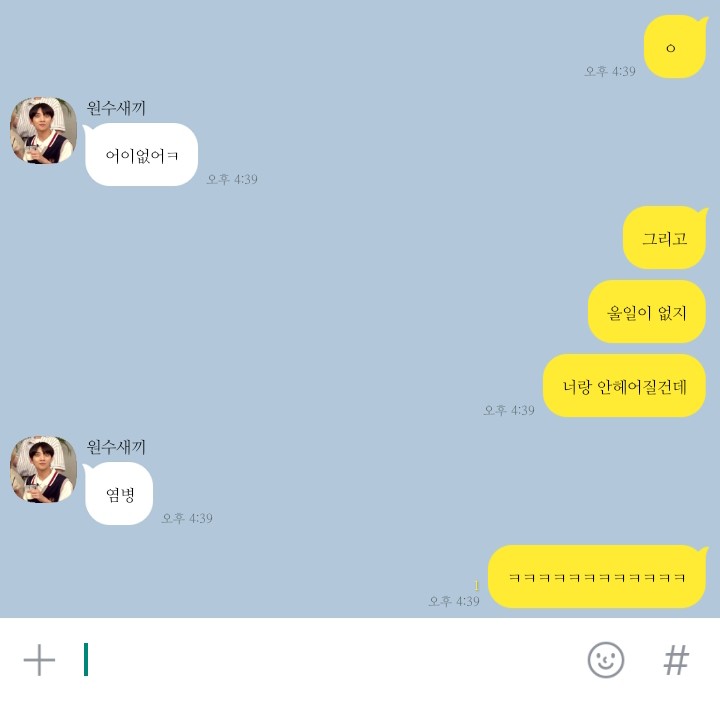Click timestamp beside 어이없어ㅋ bubble
The width and height of the screenshot is (720, 702).
232,179
